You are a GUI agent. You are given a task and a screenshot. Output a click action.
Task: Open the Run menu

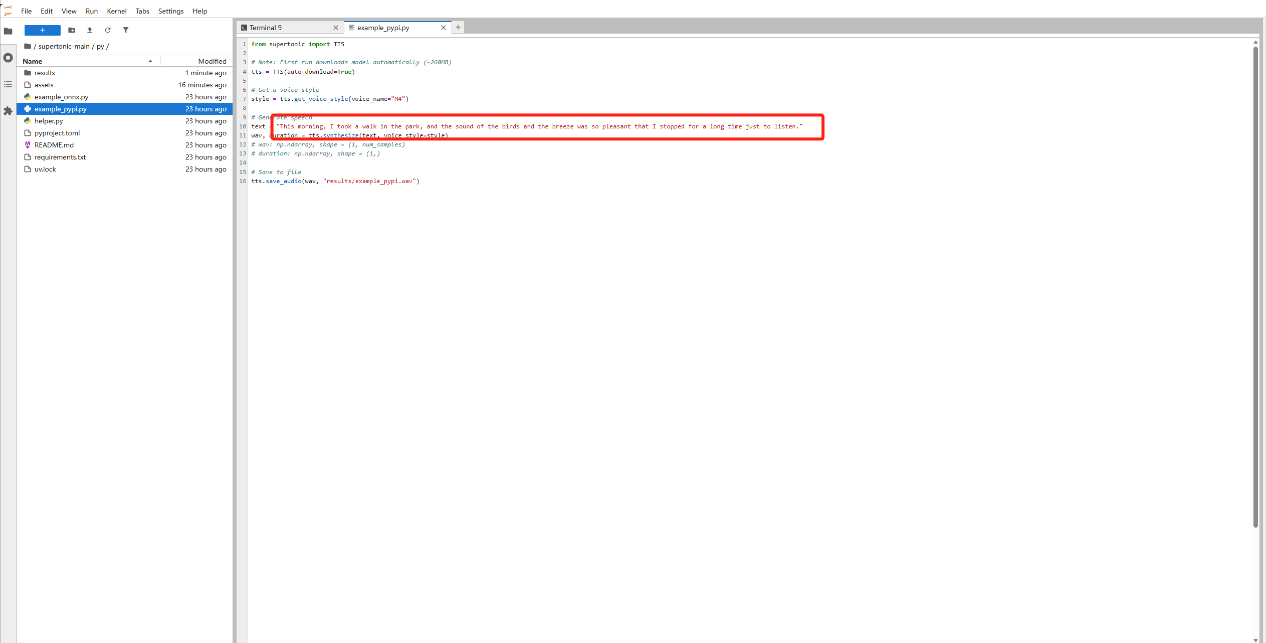(92, 11)
